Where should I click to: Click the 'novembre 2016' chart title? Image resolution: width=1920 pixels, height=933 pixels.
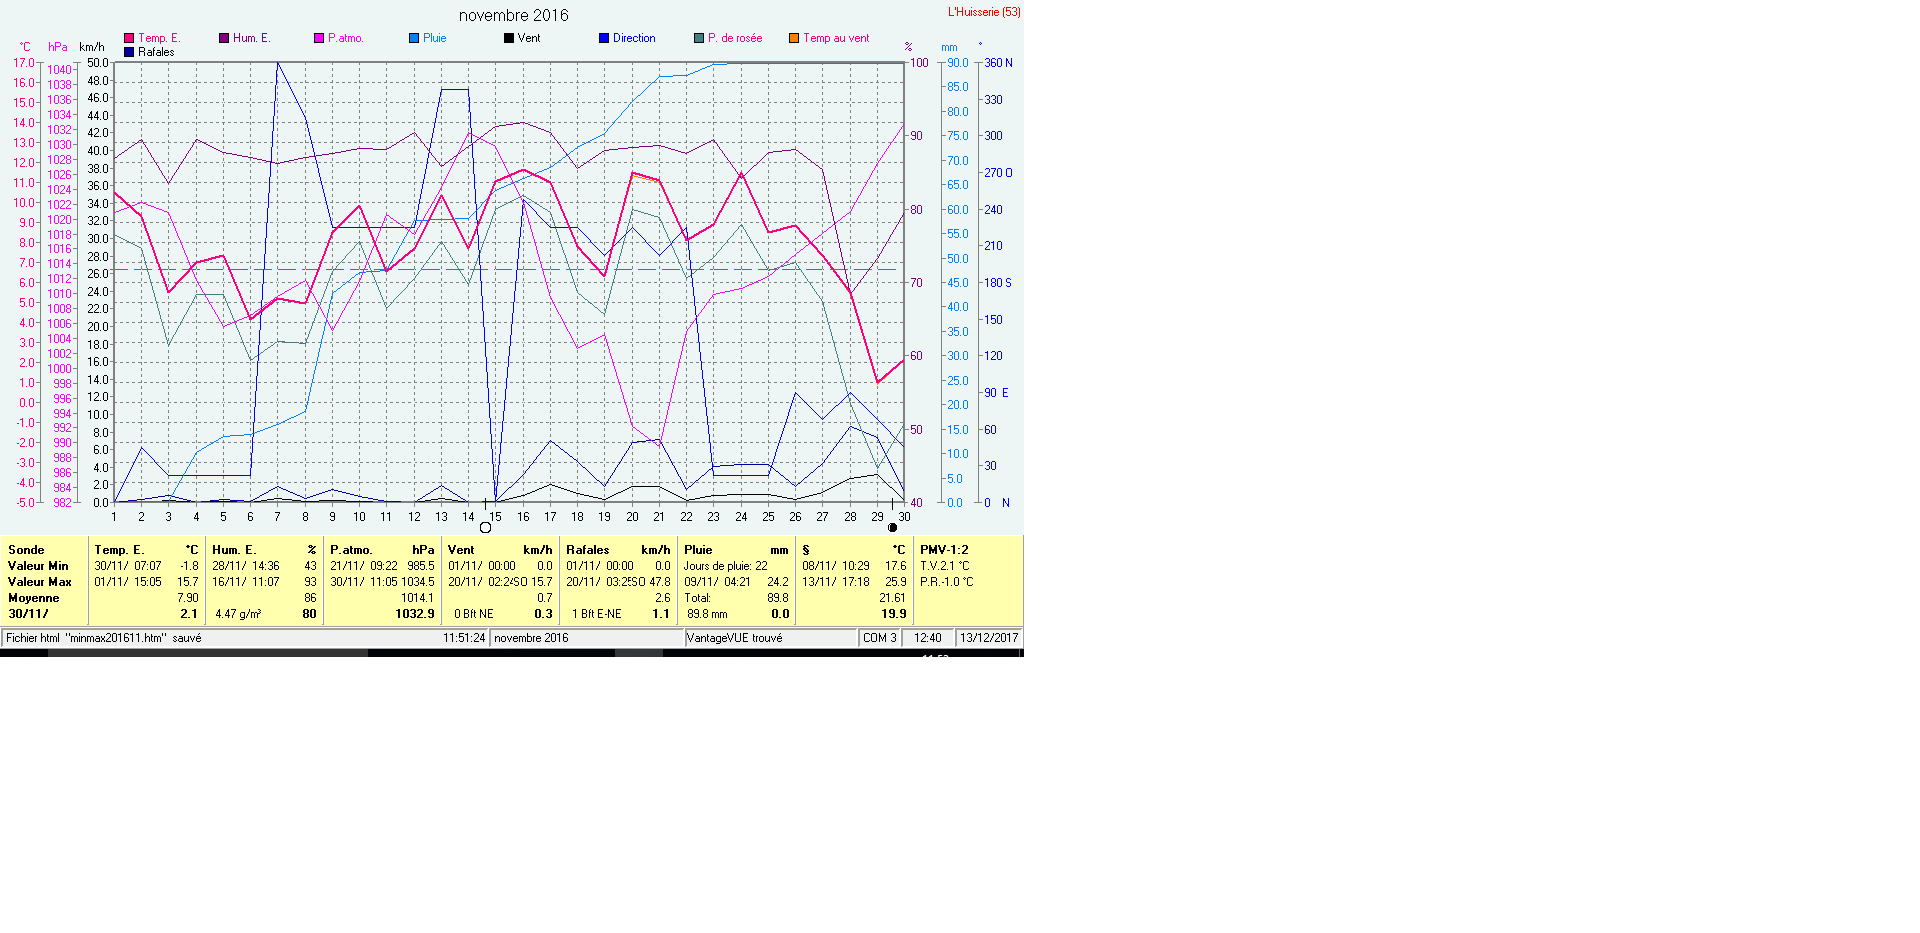click(514, 15)
